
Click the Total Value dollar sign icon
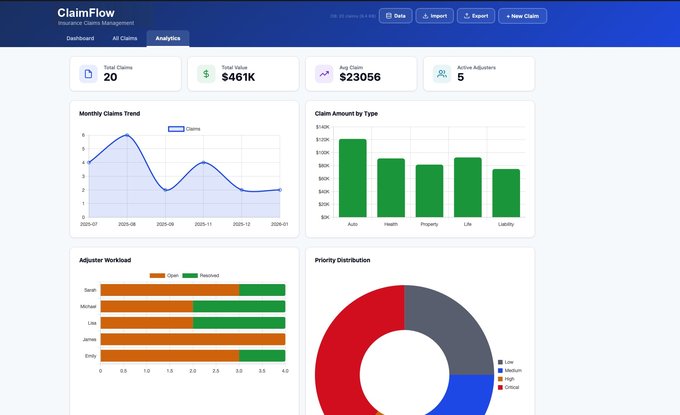coord(206,74)
